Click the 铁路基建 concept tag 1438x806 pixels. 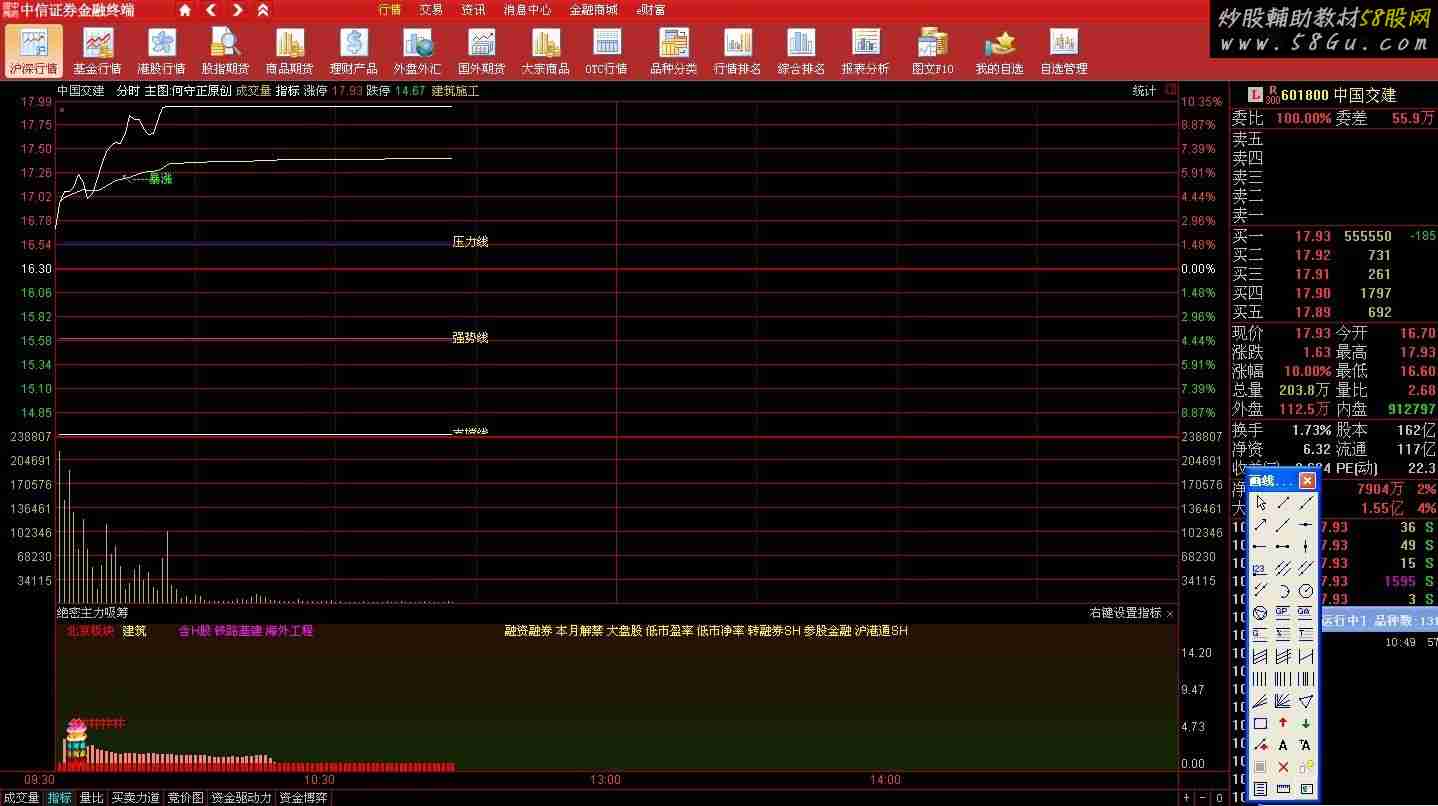point(238,631)
